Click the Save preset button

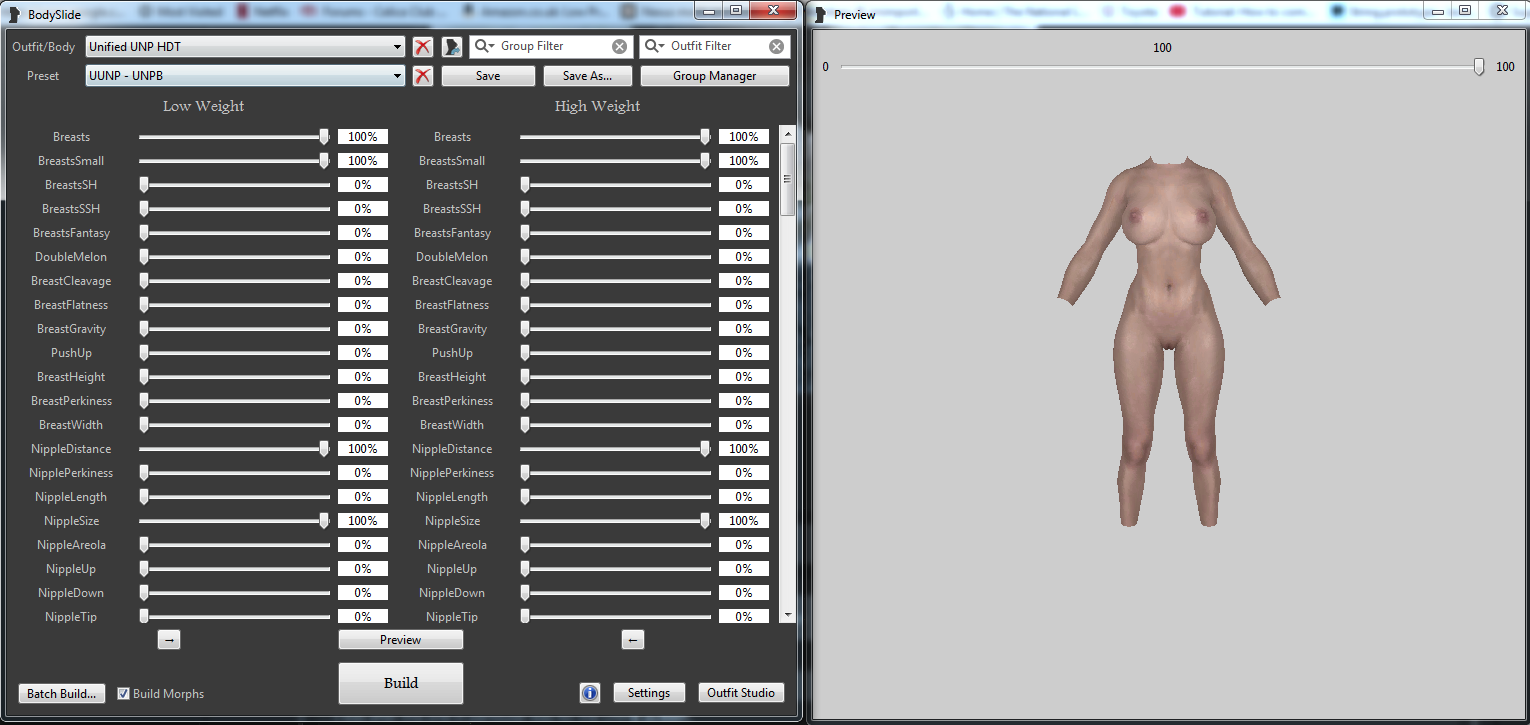(488, 76)
